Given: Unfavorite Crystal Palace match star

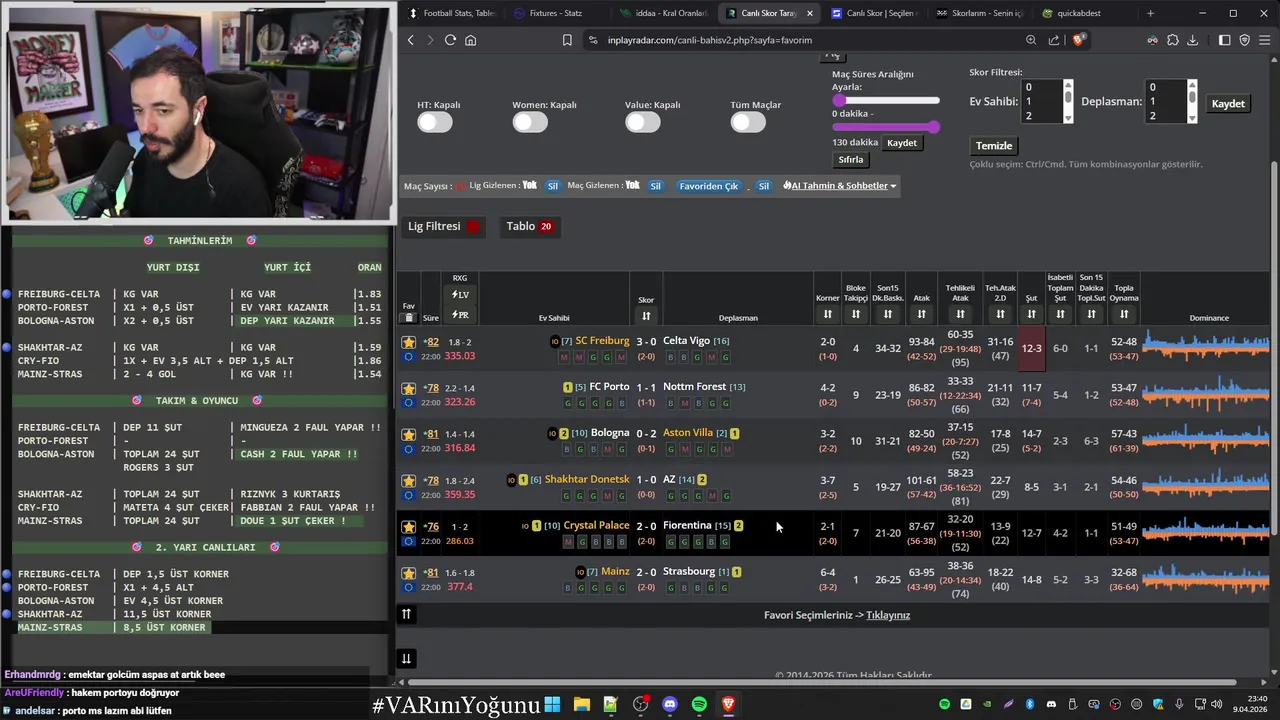Looking at the screenshot, I should tap(408, 526).
